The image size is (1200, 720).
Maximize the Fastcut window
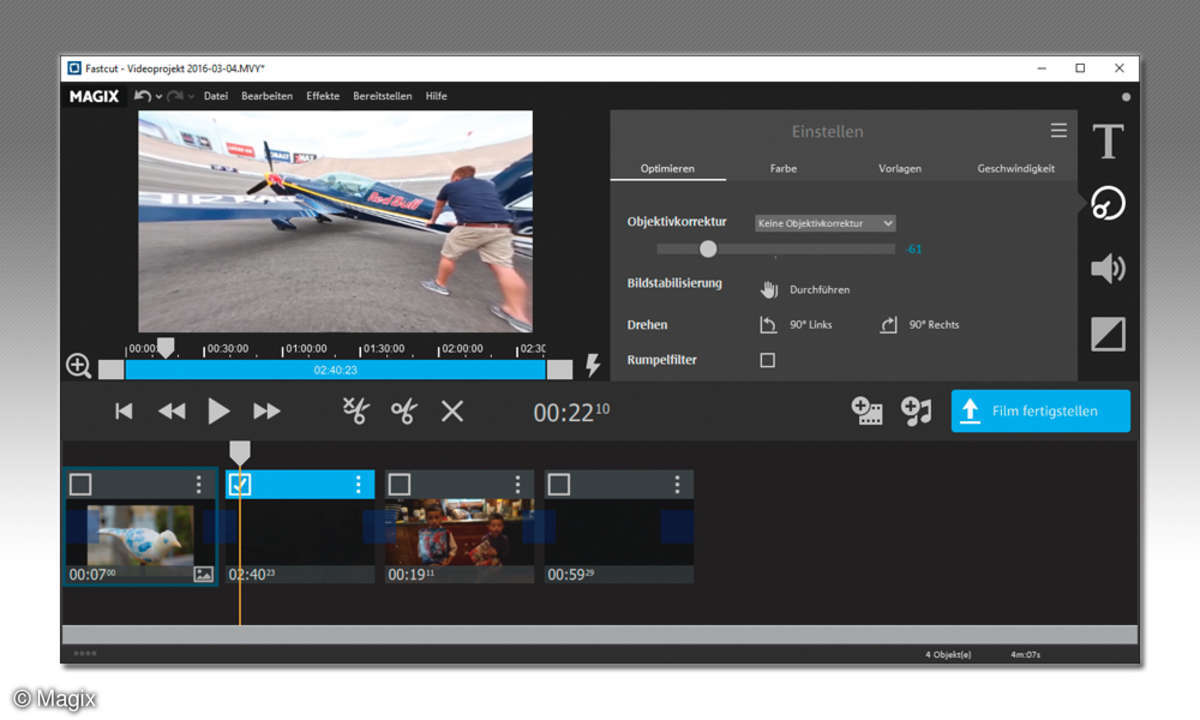coord(1080,68)
